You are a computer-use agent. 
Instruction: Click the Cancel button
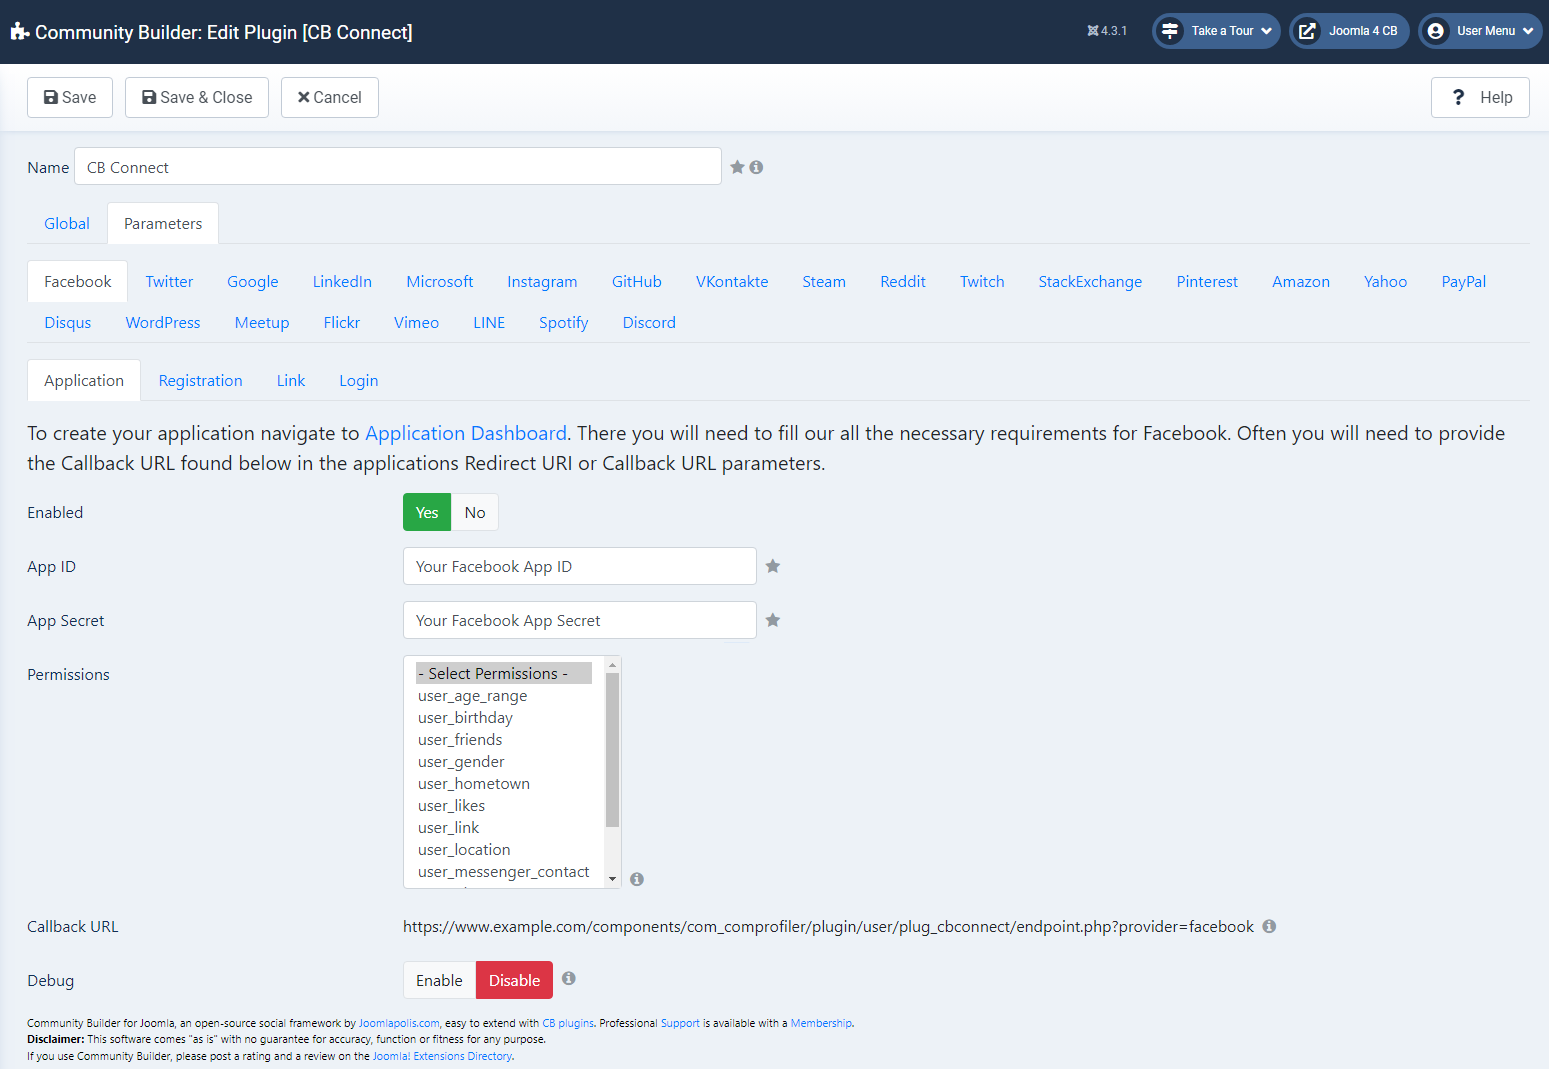click(330, 97)
